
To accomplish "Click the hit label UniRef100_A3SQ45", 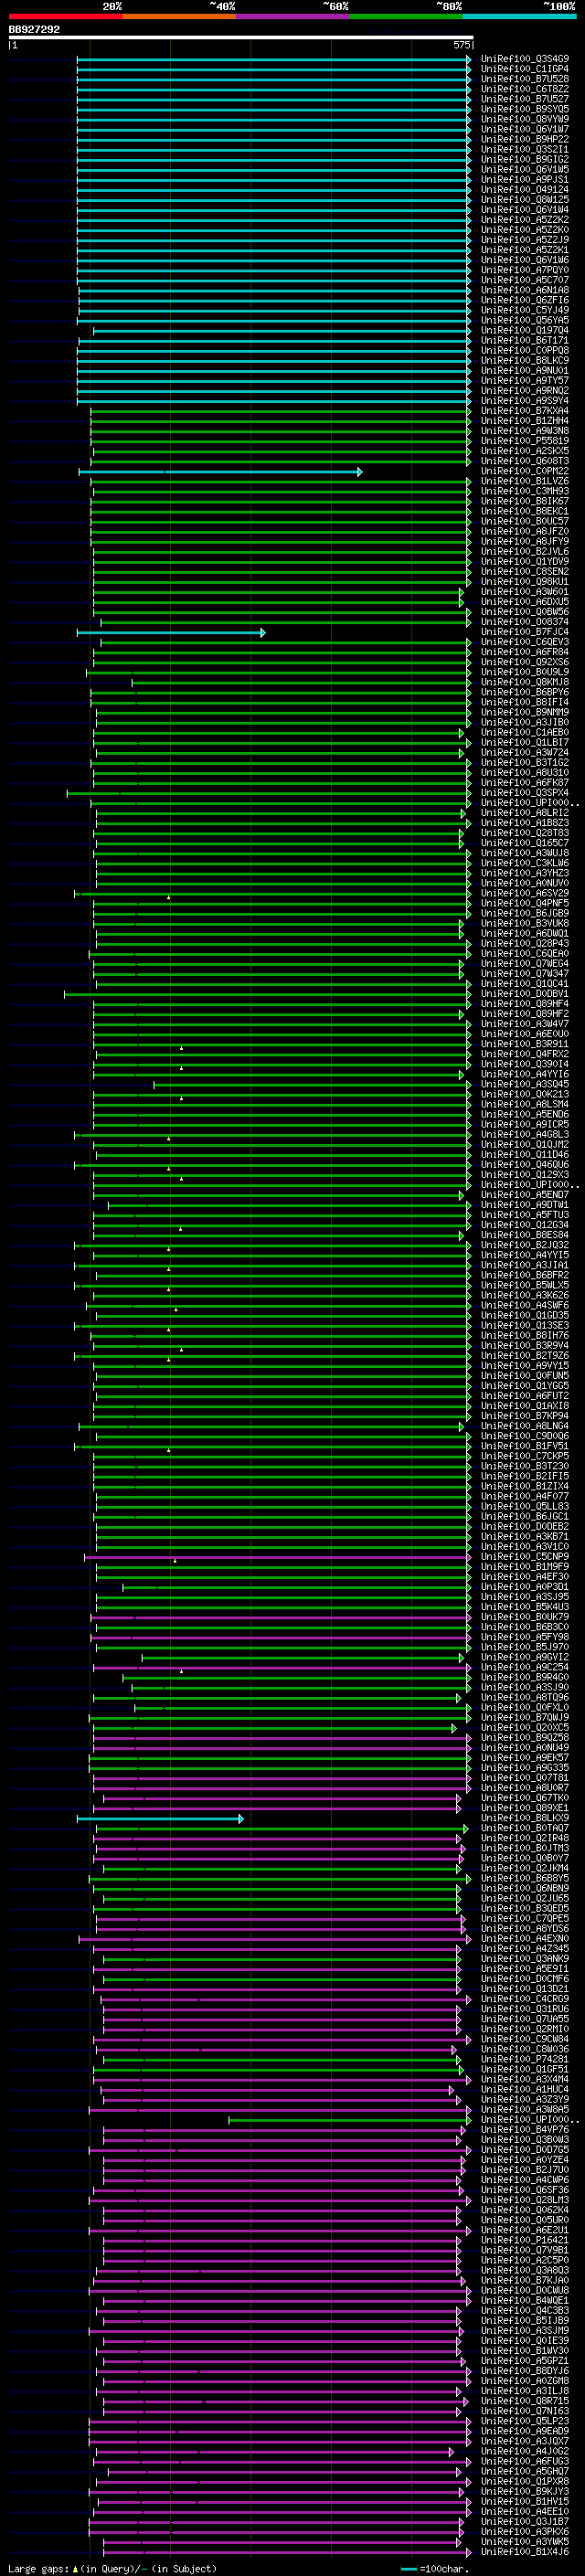I will pos(525,1084).
